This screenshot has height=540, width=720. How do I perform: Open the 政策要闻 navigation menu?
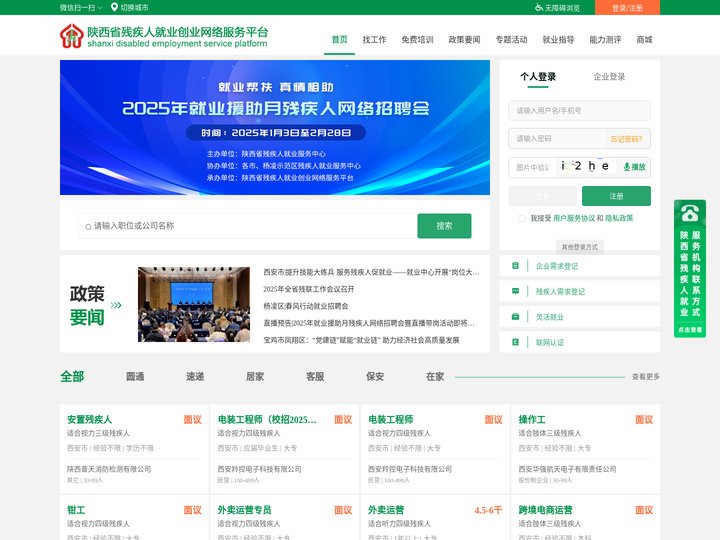coord(464,40)
